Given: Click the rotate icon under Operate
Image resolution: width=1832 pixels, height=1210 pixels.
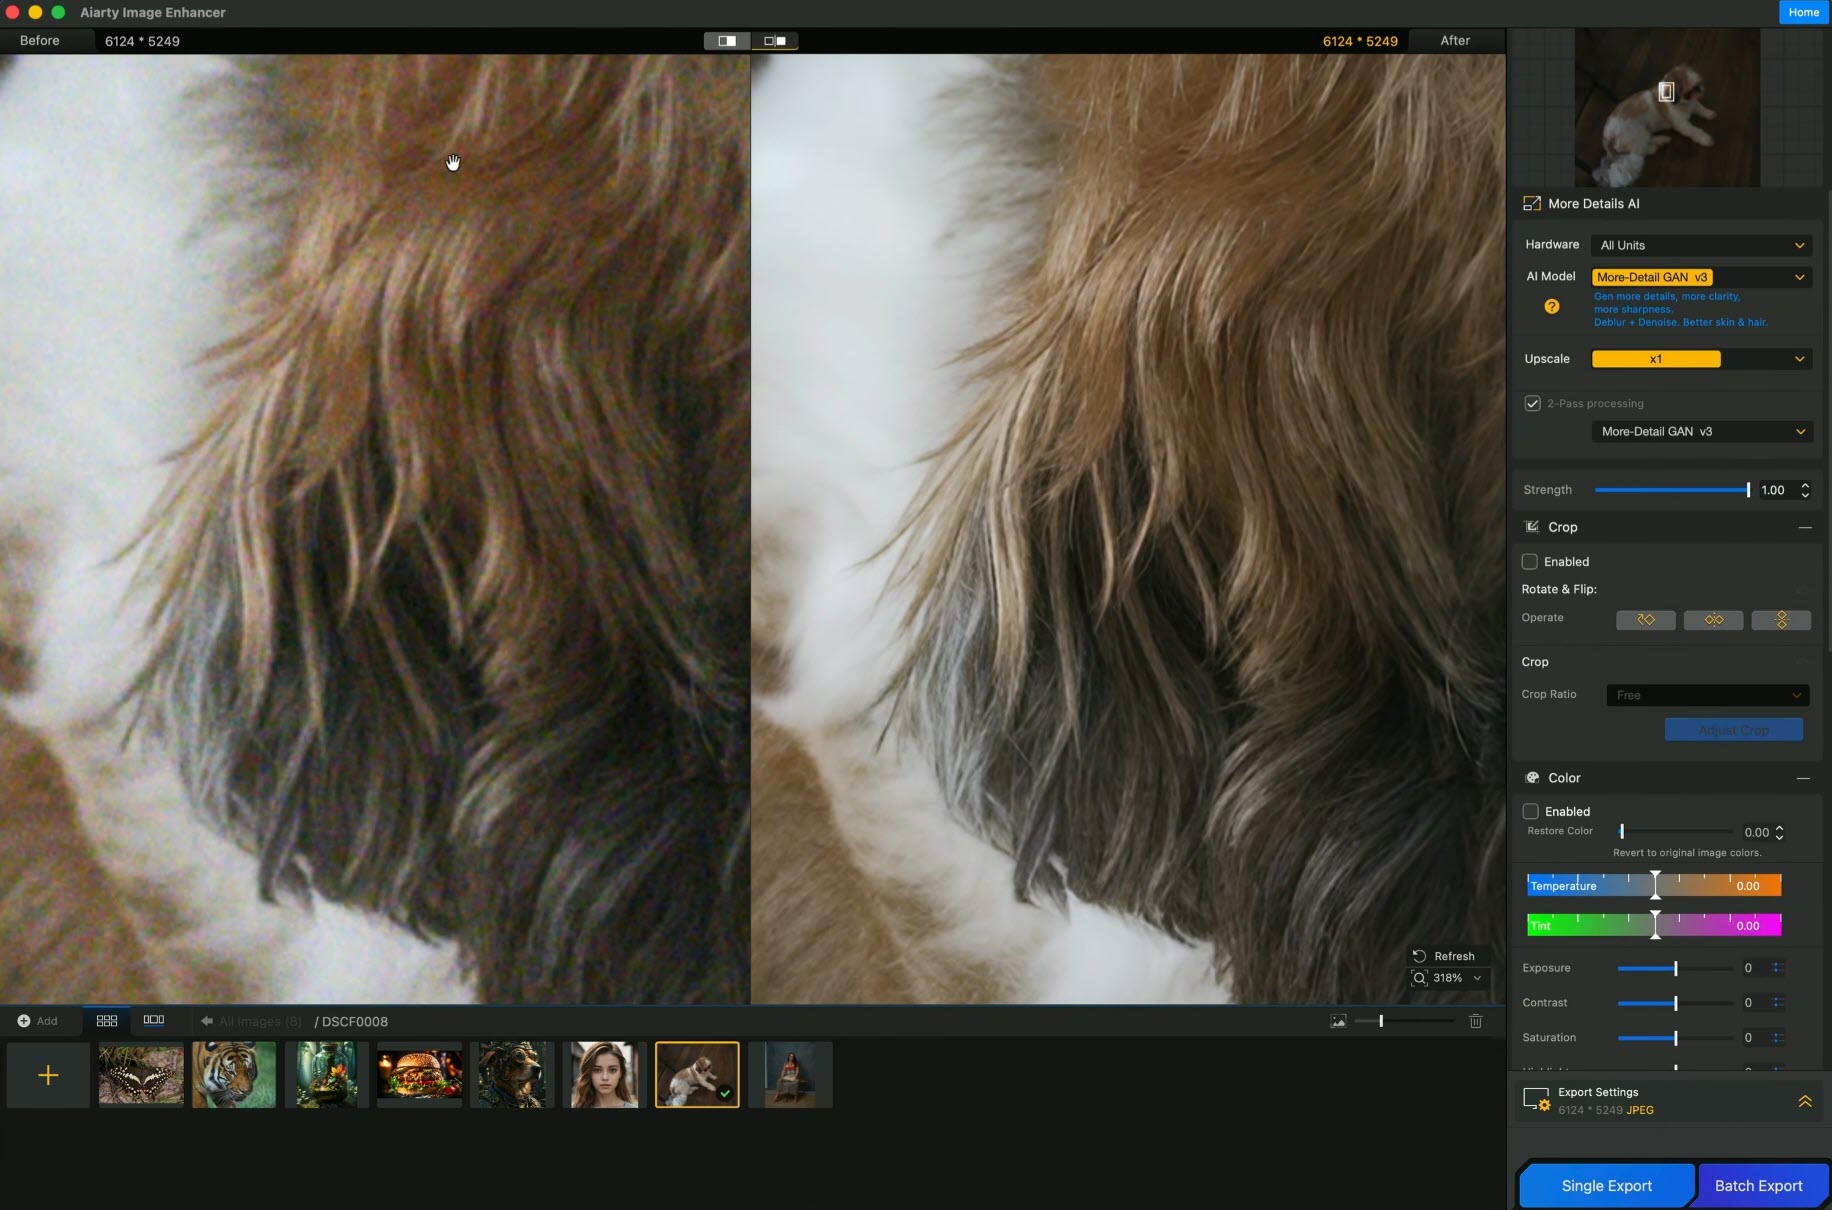Looking at the screenshot, I should coord(1645,620).
